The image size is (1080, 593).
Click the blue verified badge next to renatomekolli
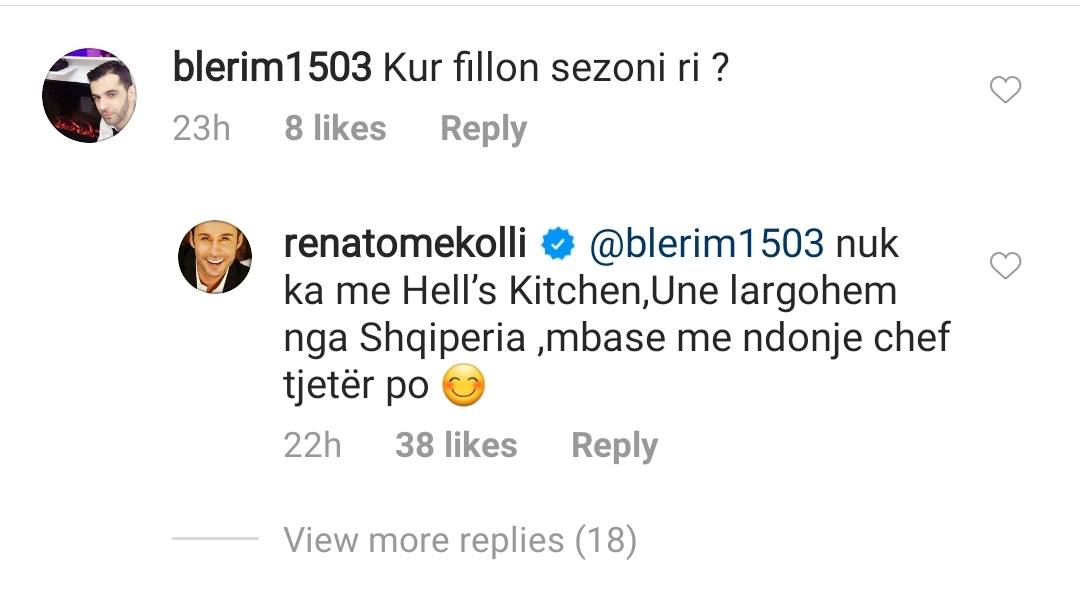click(556, 242)
